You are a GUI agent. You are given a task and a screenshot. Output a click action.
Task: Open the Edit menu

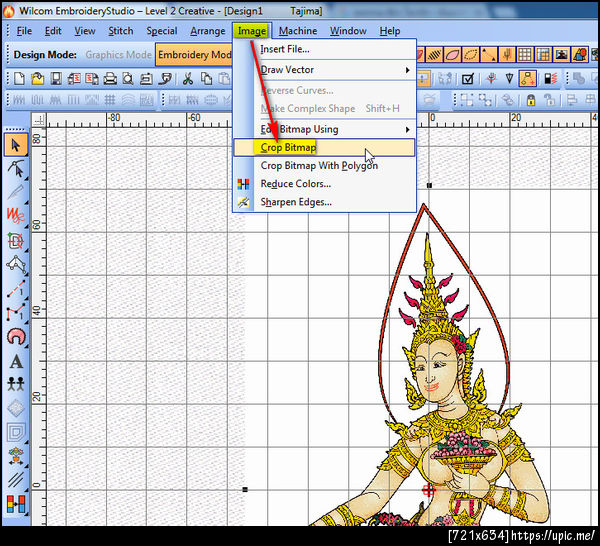[53, 31]
